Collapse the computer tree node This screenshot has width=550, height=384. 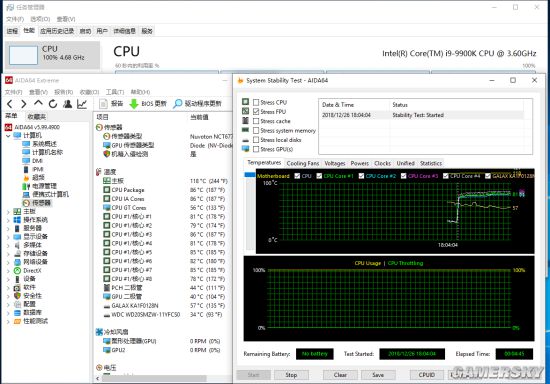coord(8,136)
